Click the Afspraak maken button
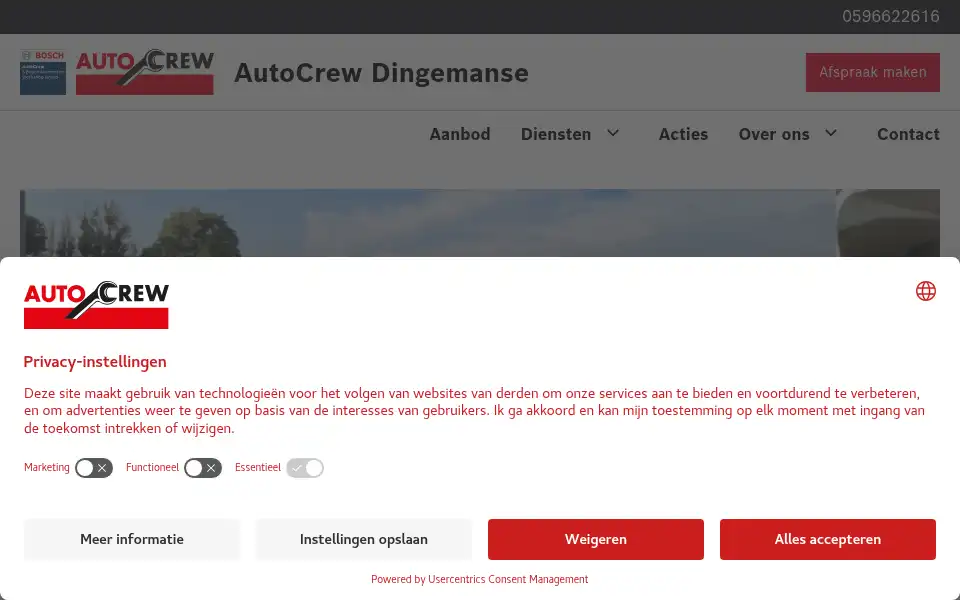Image resolution: width=960 pixels, height=600 pixels. (x=872, y=72)
